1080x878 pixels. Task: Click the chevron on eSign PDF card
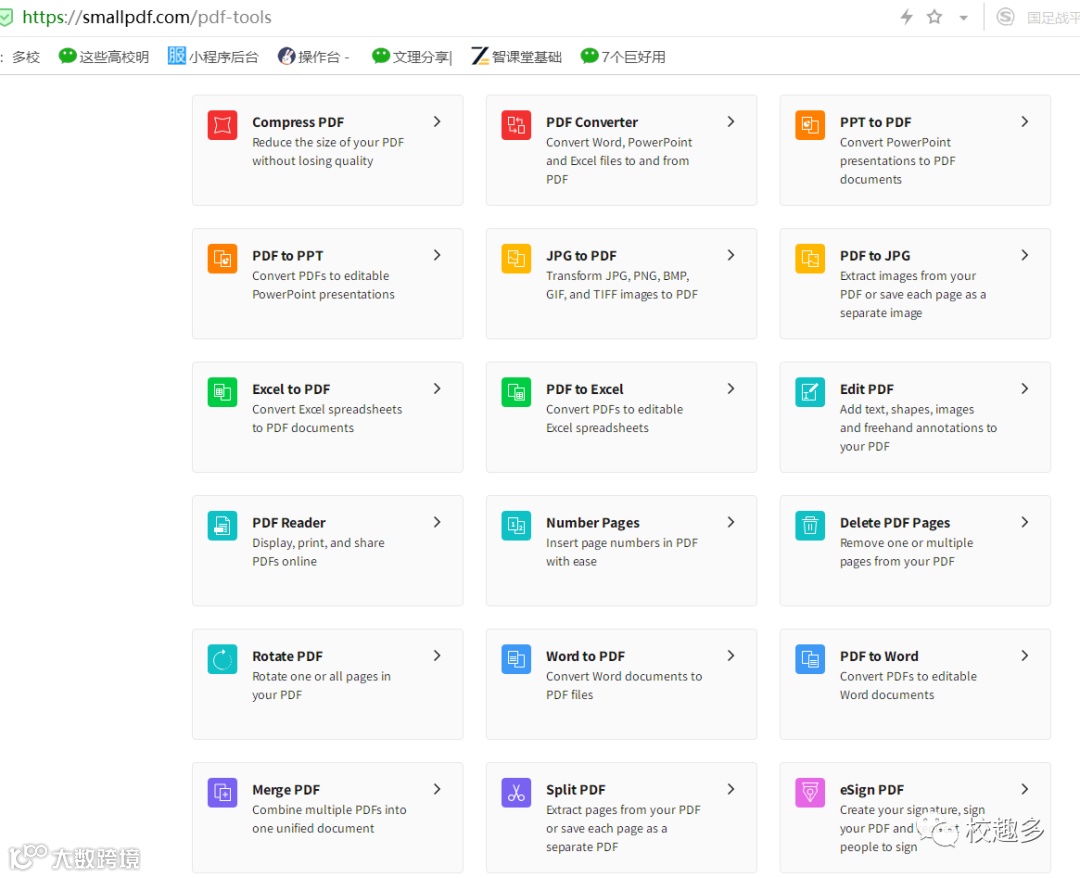[1025, 790]
